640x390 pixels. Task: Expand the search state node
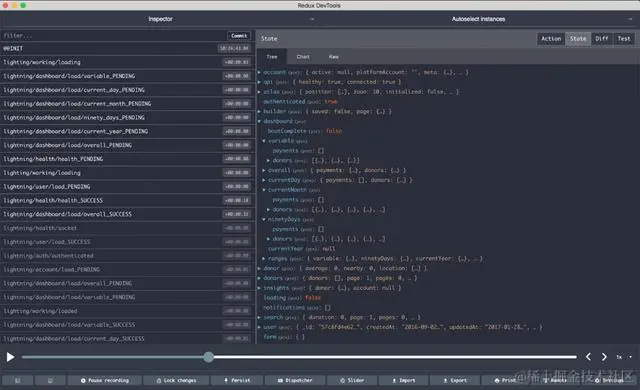[259, 317]
